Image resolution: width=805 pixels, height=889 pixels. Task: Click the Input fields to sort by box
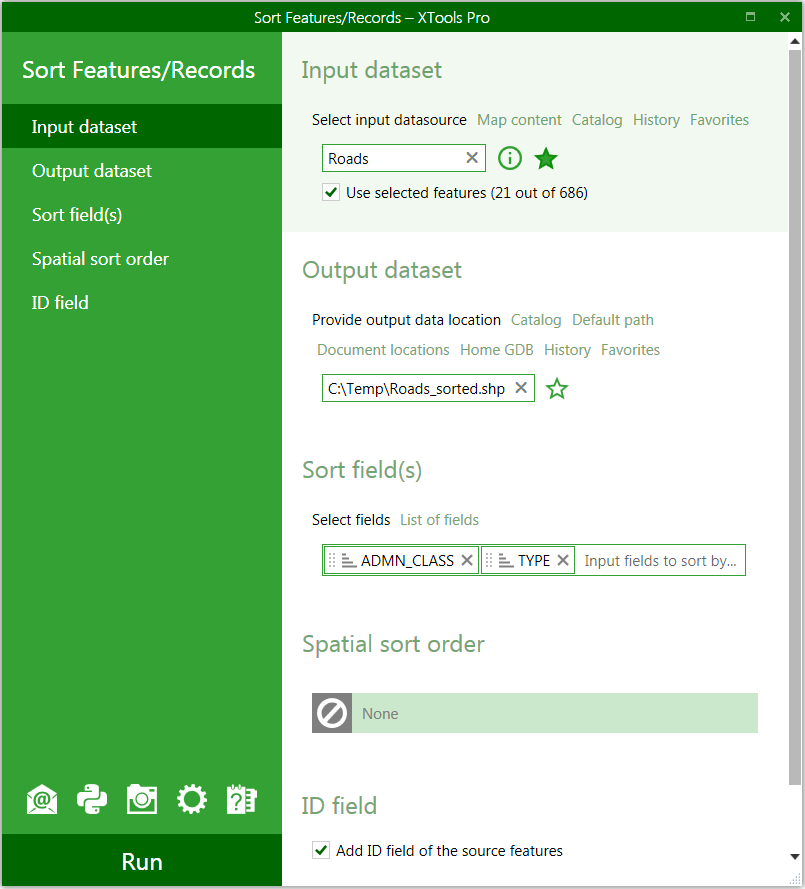point(660,561)
